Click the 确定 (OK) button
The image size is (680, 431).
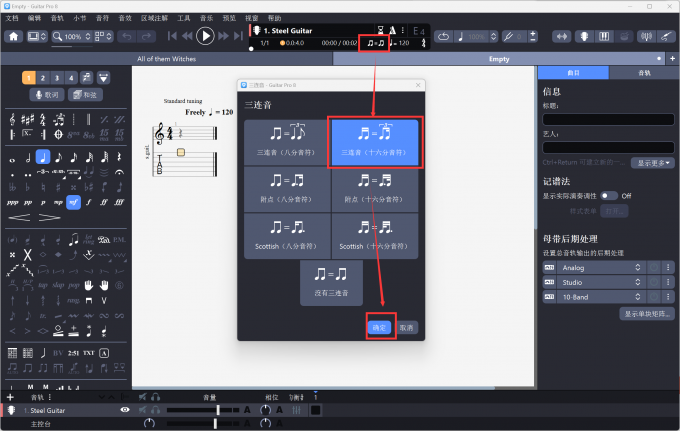pos(379,327)
